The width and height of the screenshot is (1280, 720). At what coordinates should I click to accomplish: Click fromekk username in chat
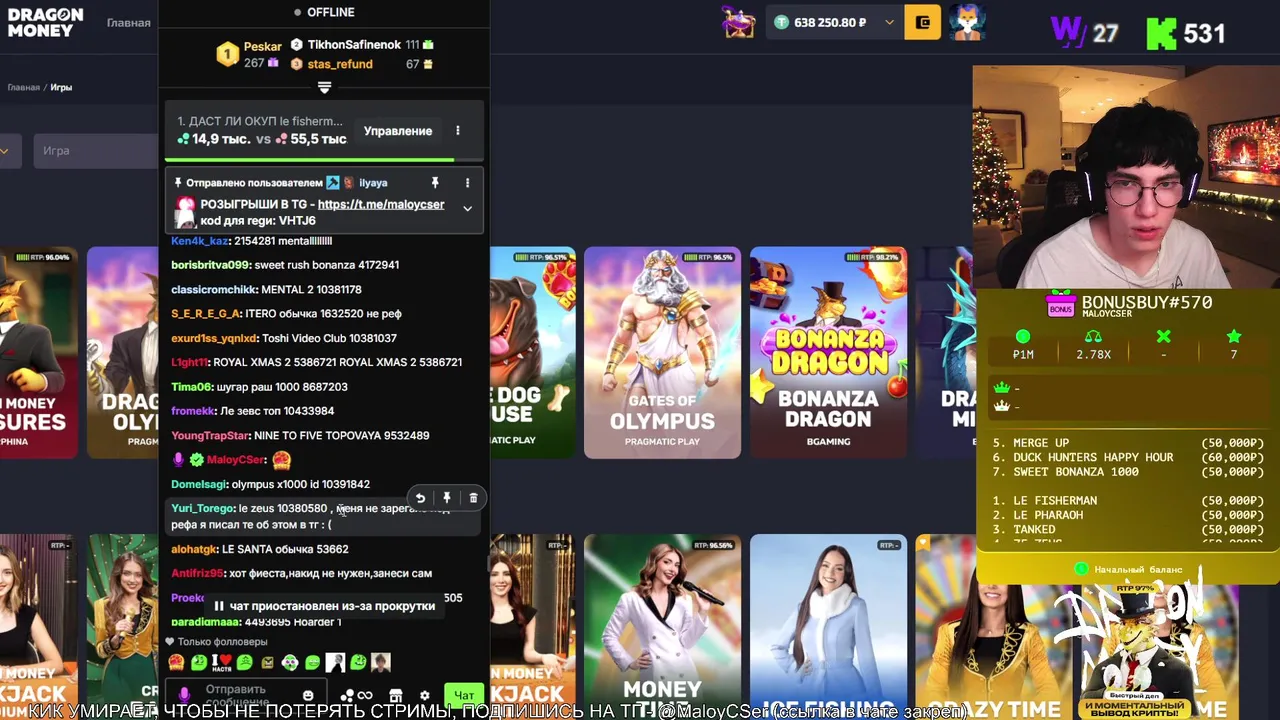[x=193, y=411]
